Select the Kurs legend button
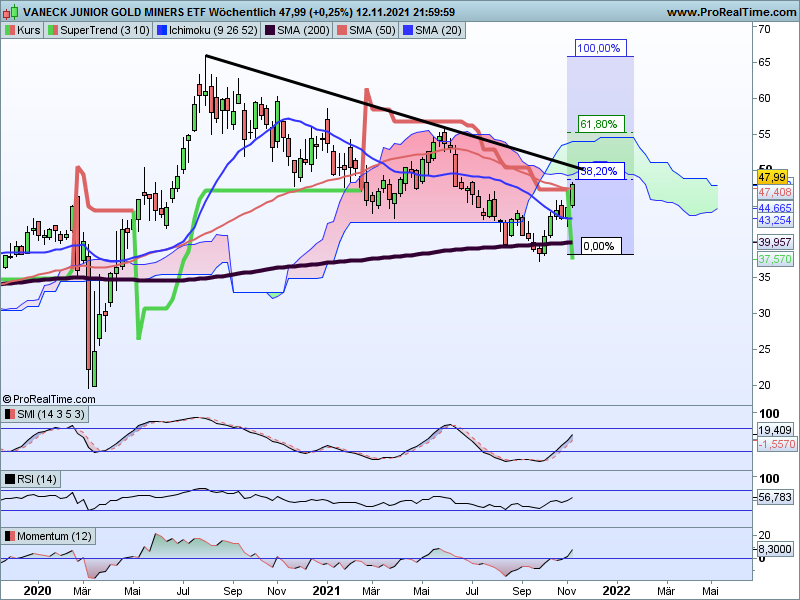The height and width of the screenshot is (600, 800). pyautogui.click(x=22, y=30)
